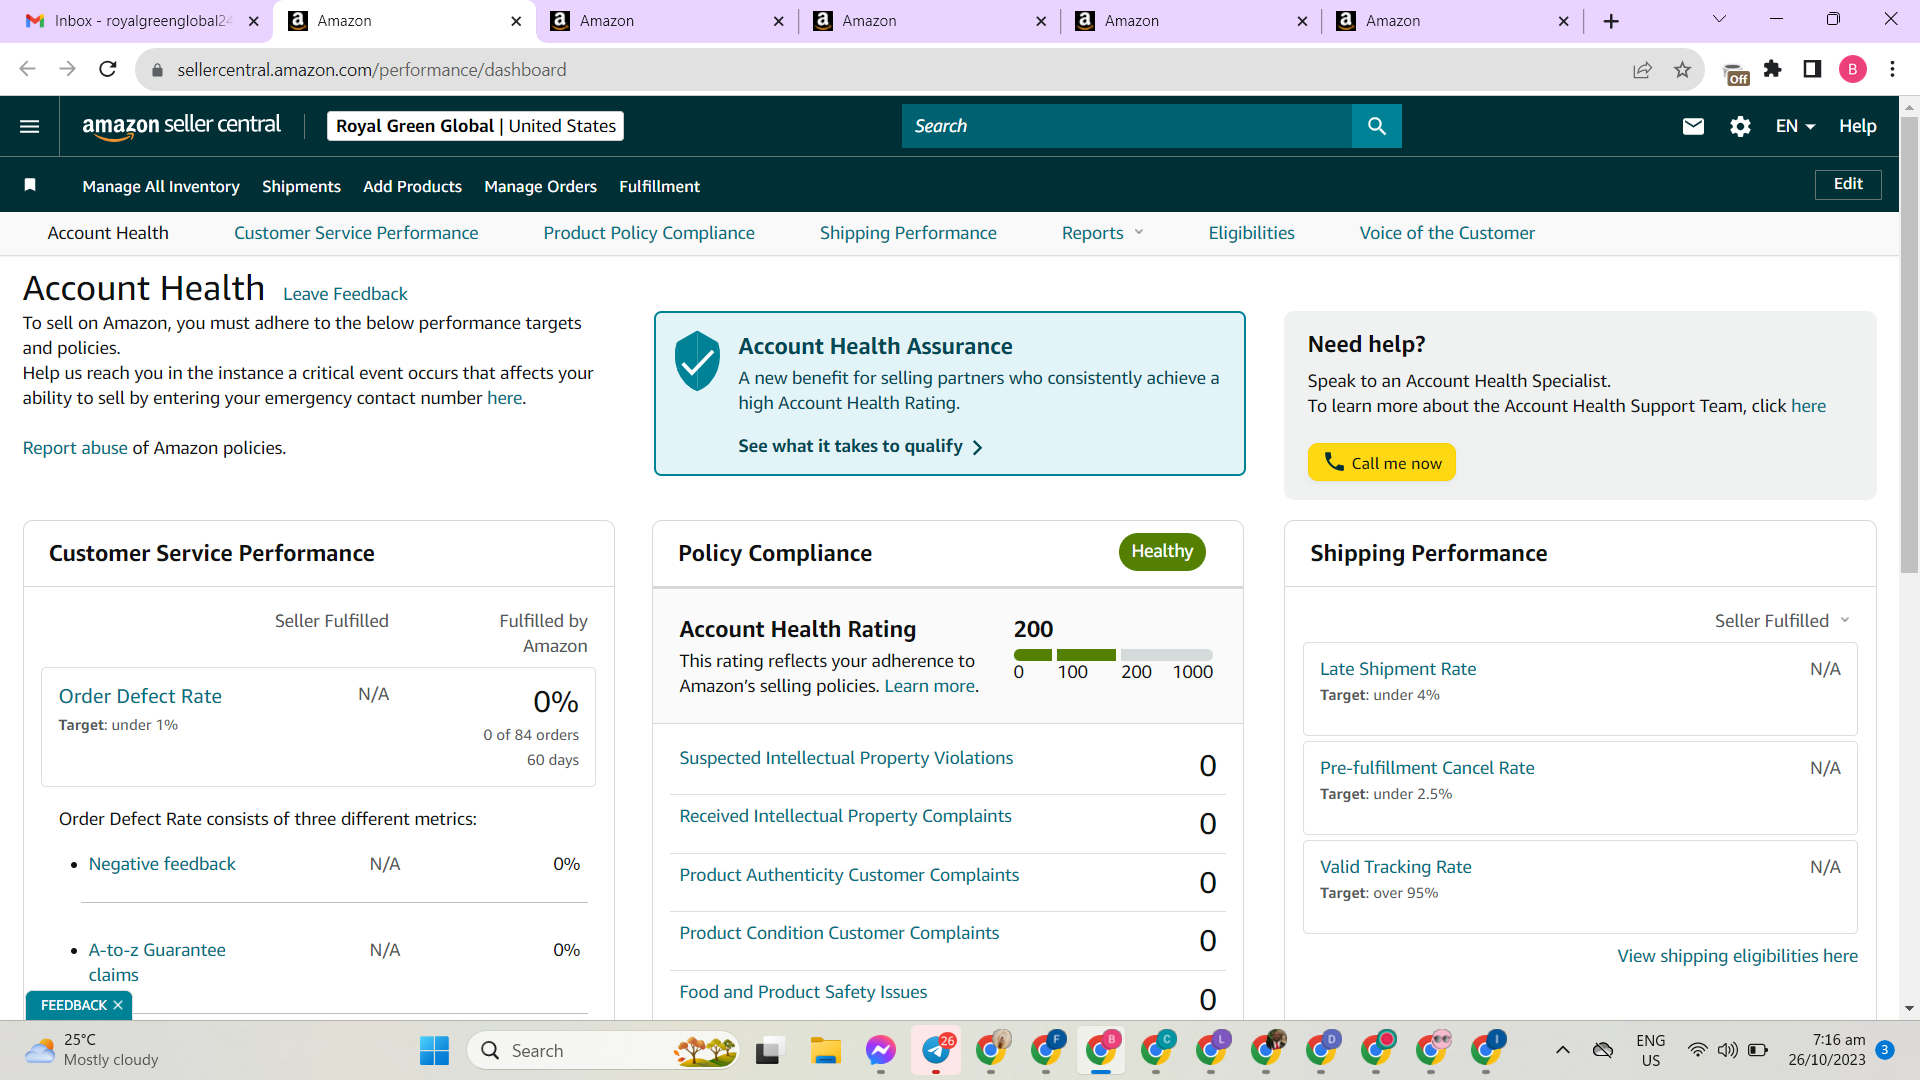
Task: Click the Help link in the header
Action: point(1857,126)
